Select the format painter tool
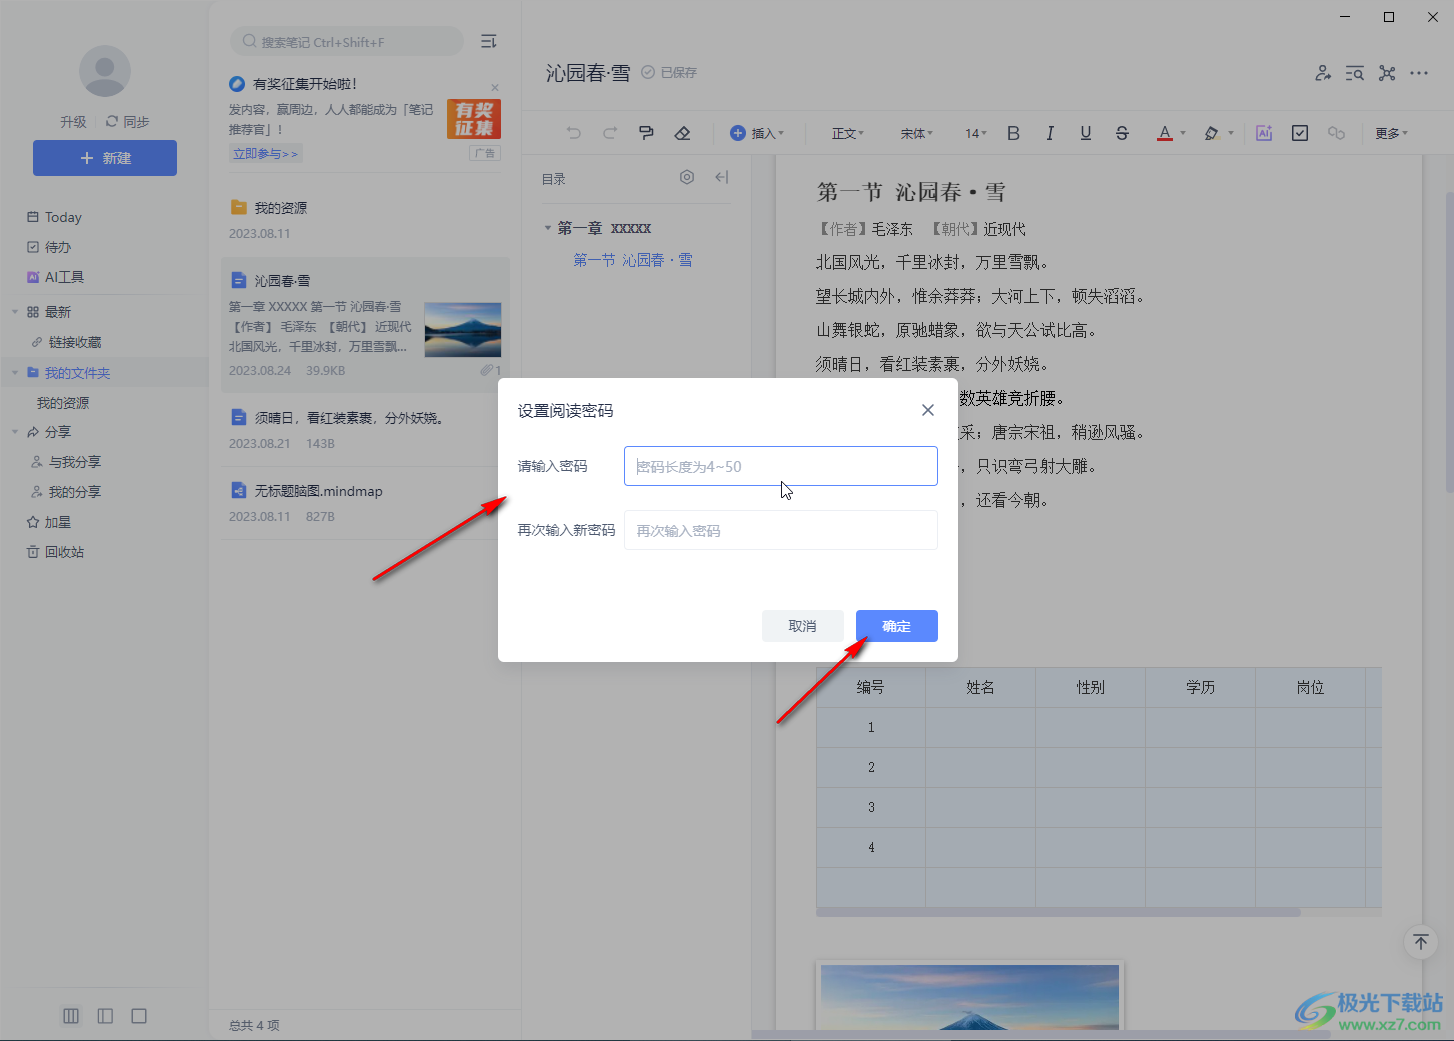 (646, 133)
